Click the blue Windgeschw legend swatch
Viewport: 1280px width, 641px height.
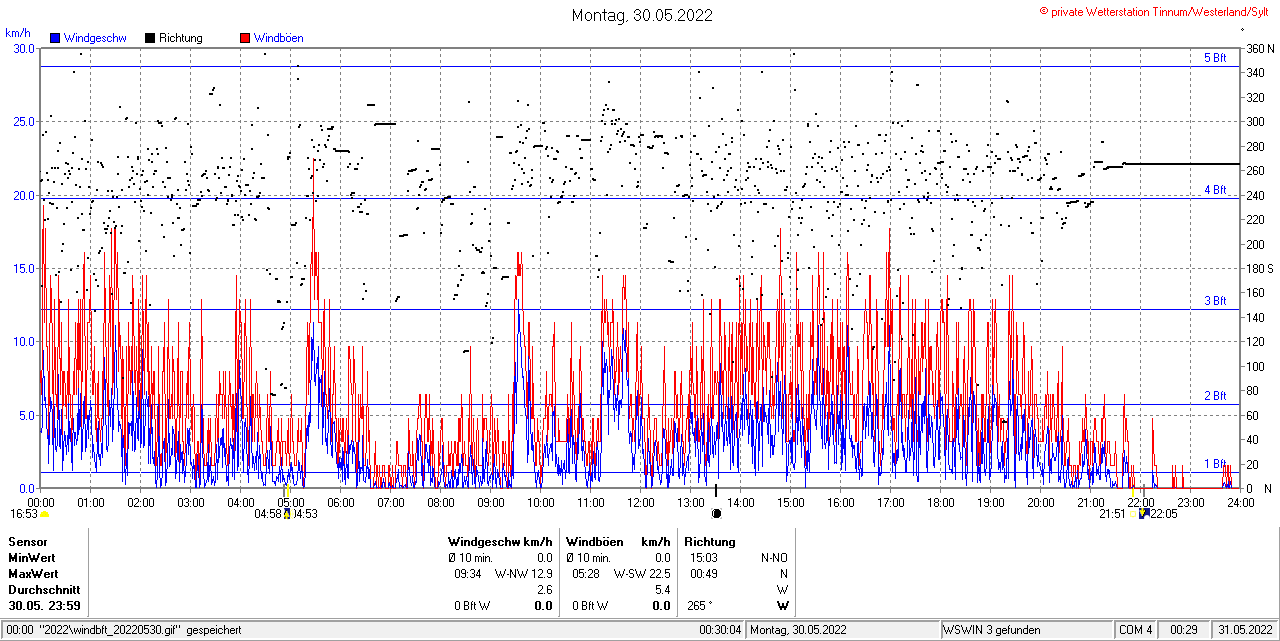pyautogui.click(x=54, y=38)
